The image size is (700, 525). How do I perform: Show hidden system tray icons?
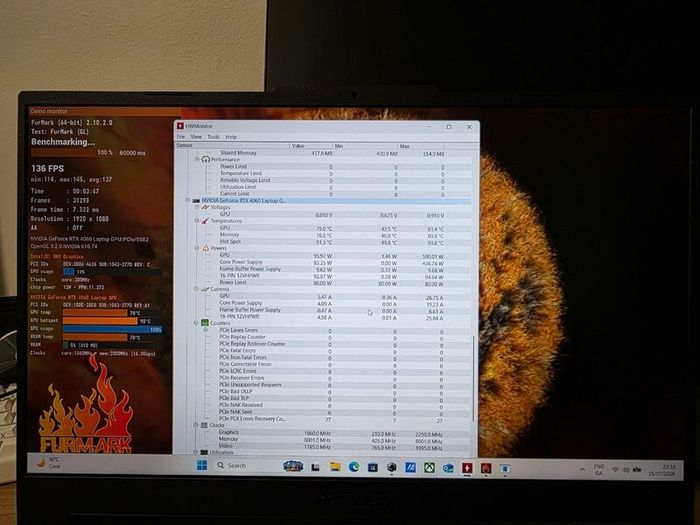point(582,470)
